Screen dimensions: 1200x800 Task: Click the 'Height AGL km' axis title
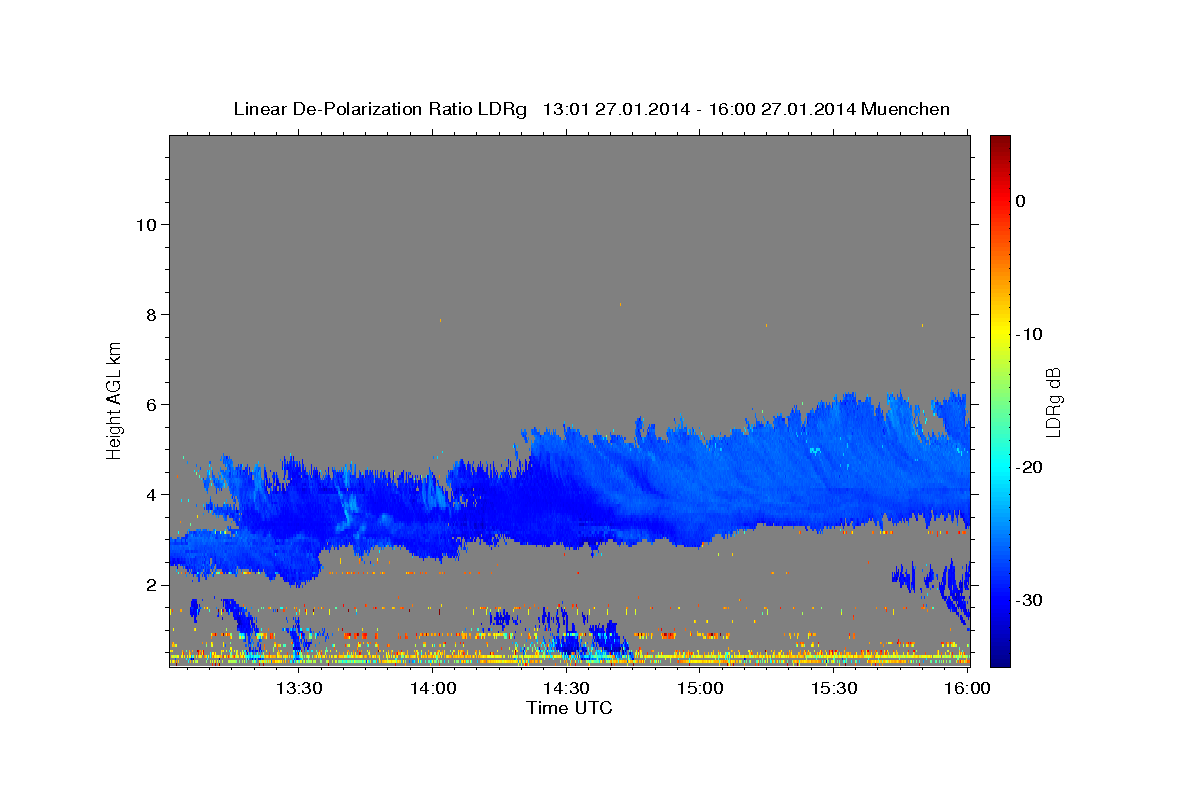(x=115, y=399)
